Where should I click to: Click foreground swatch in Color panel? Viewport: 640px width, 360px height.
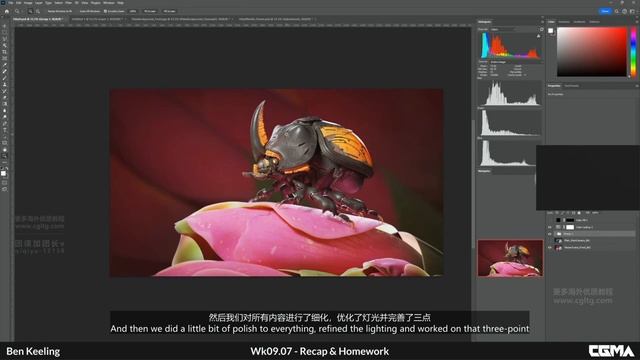[x=551, y=31]
